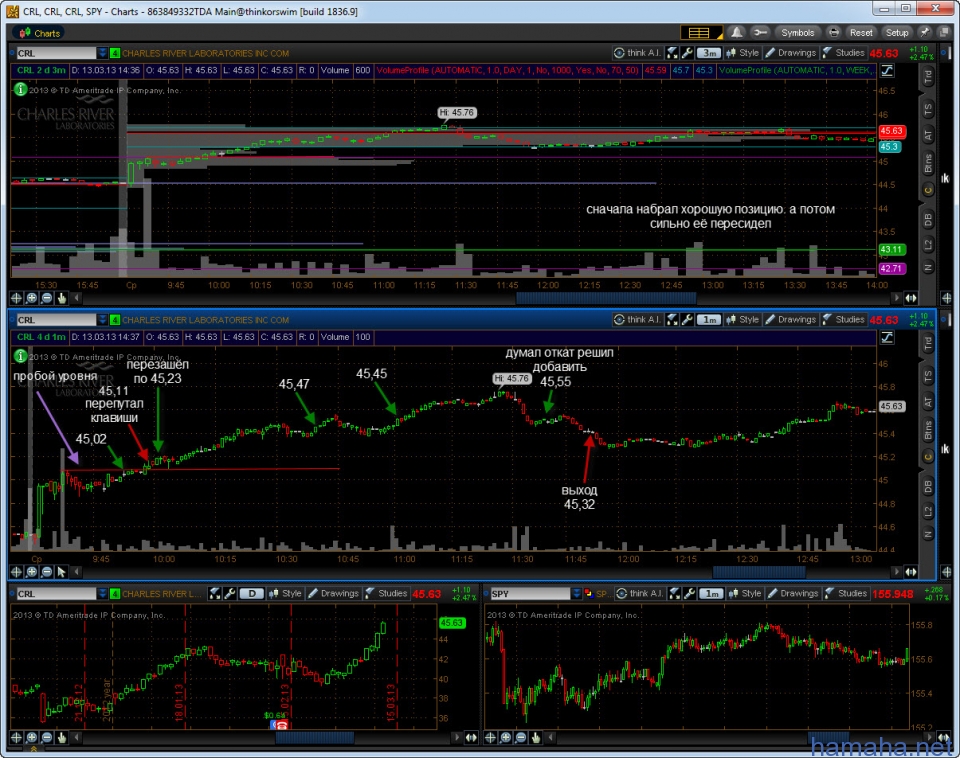Open chart settings wrench on the SPY chart
Viewport: 960px width, 758px height.
(x=689, y=593)
